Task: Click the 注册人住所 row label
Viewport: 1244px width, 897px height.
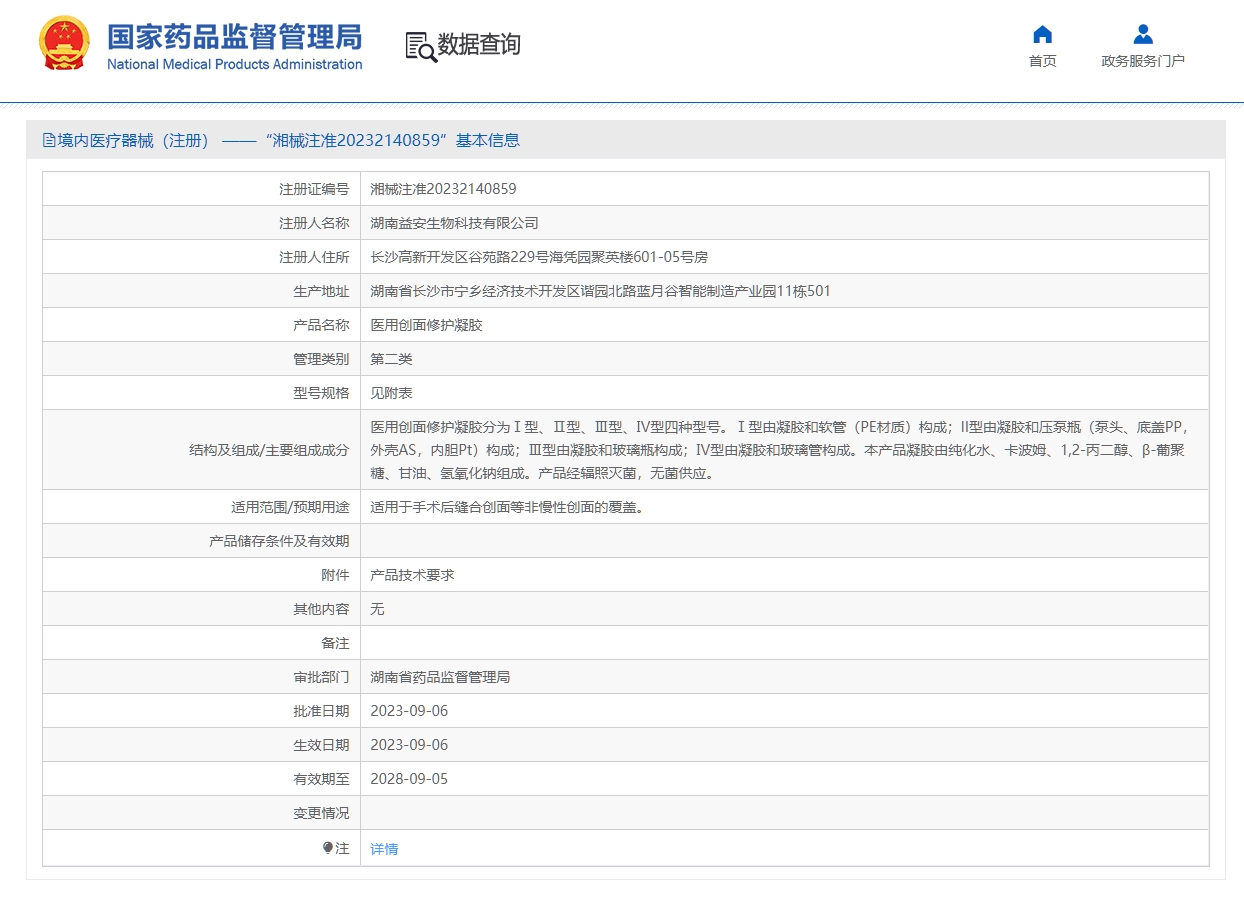Action: pyautogui.click(x=314, y=257)
